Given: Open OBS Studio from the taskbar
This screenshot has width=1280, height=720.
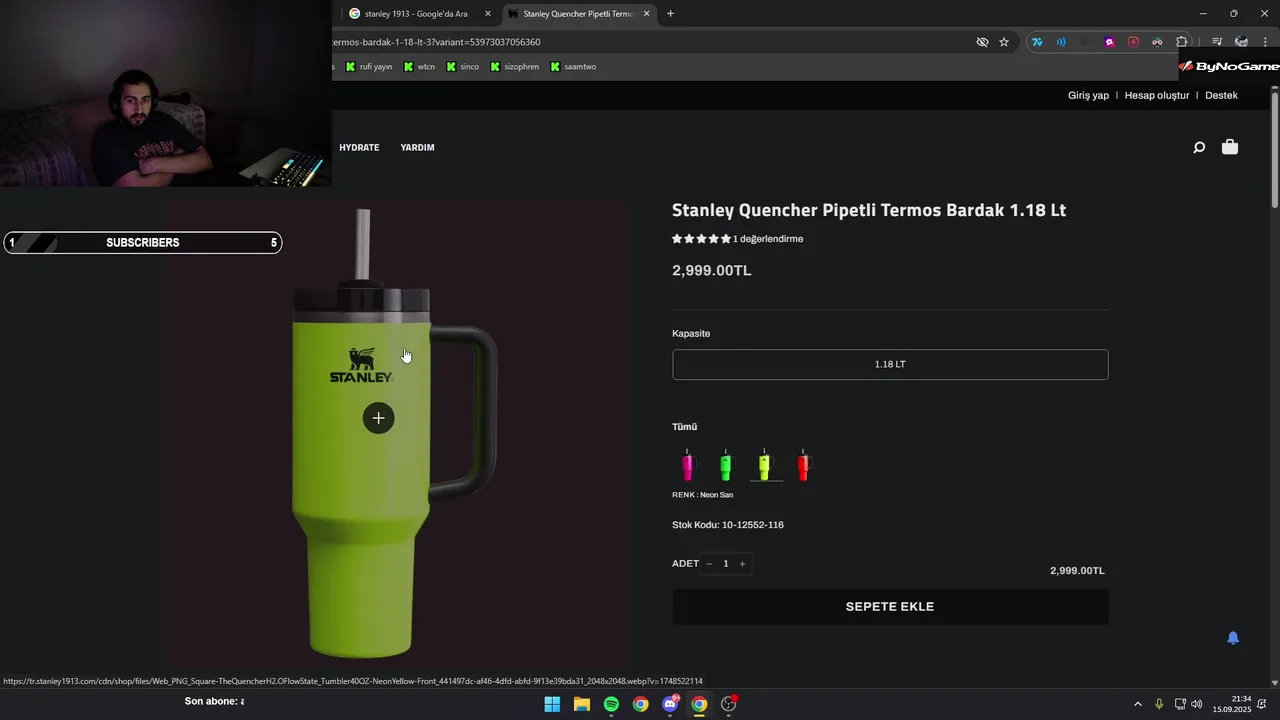Looking at the screenshot, I should [x=729, y=704].
